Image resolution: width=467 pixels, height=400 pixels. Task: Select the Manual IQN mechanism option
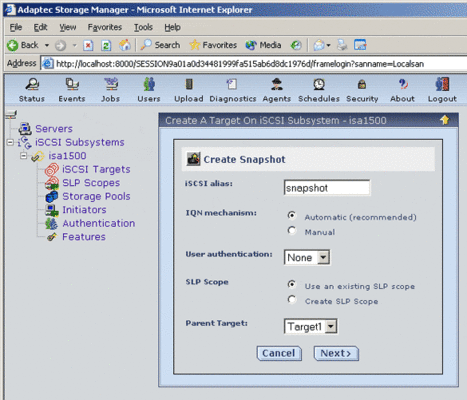[292, 230]
